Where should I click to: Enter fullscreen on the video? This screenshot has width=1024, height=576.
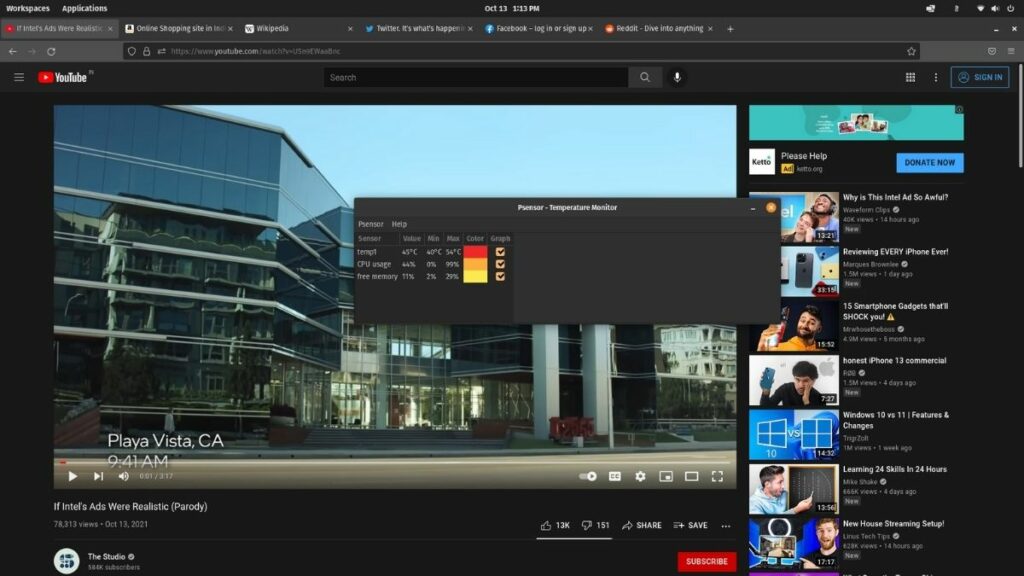click(x=718, y=477)
